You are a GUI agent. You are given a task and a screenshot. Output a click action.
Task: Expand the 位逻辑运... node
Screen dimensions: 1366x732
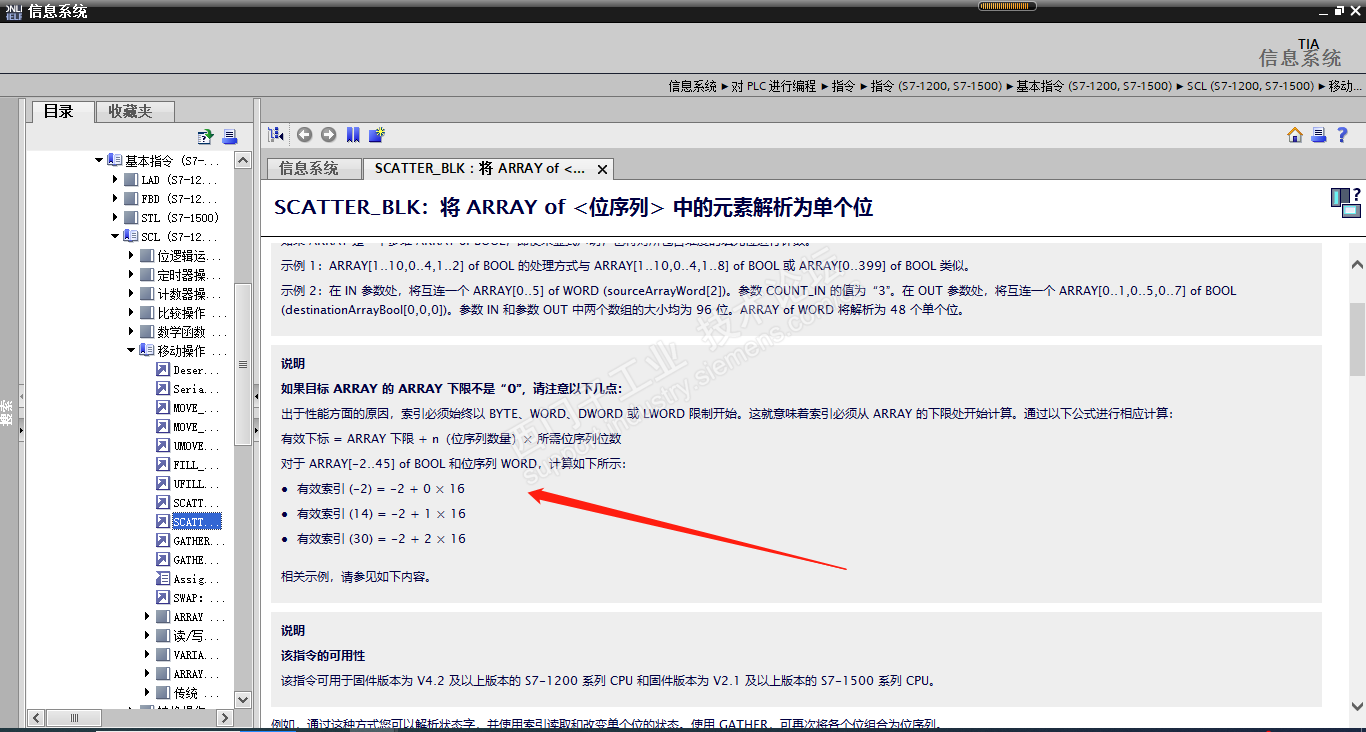(131, 256)
